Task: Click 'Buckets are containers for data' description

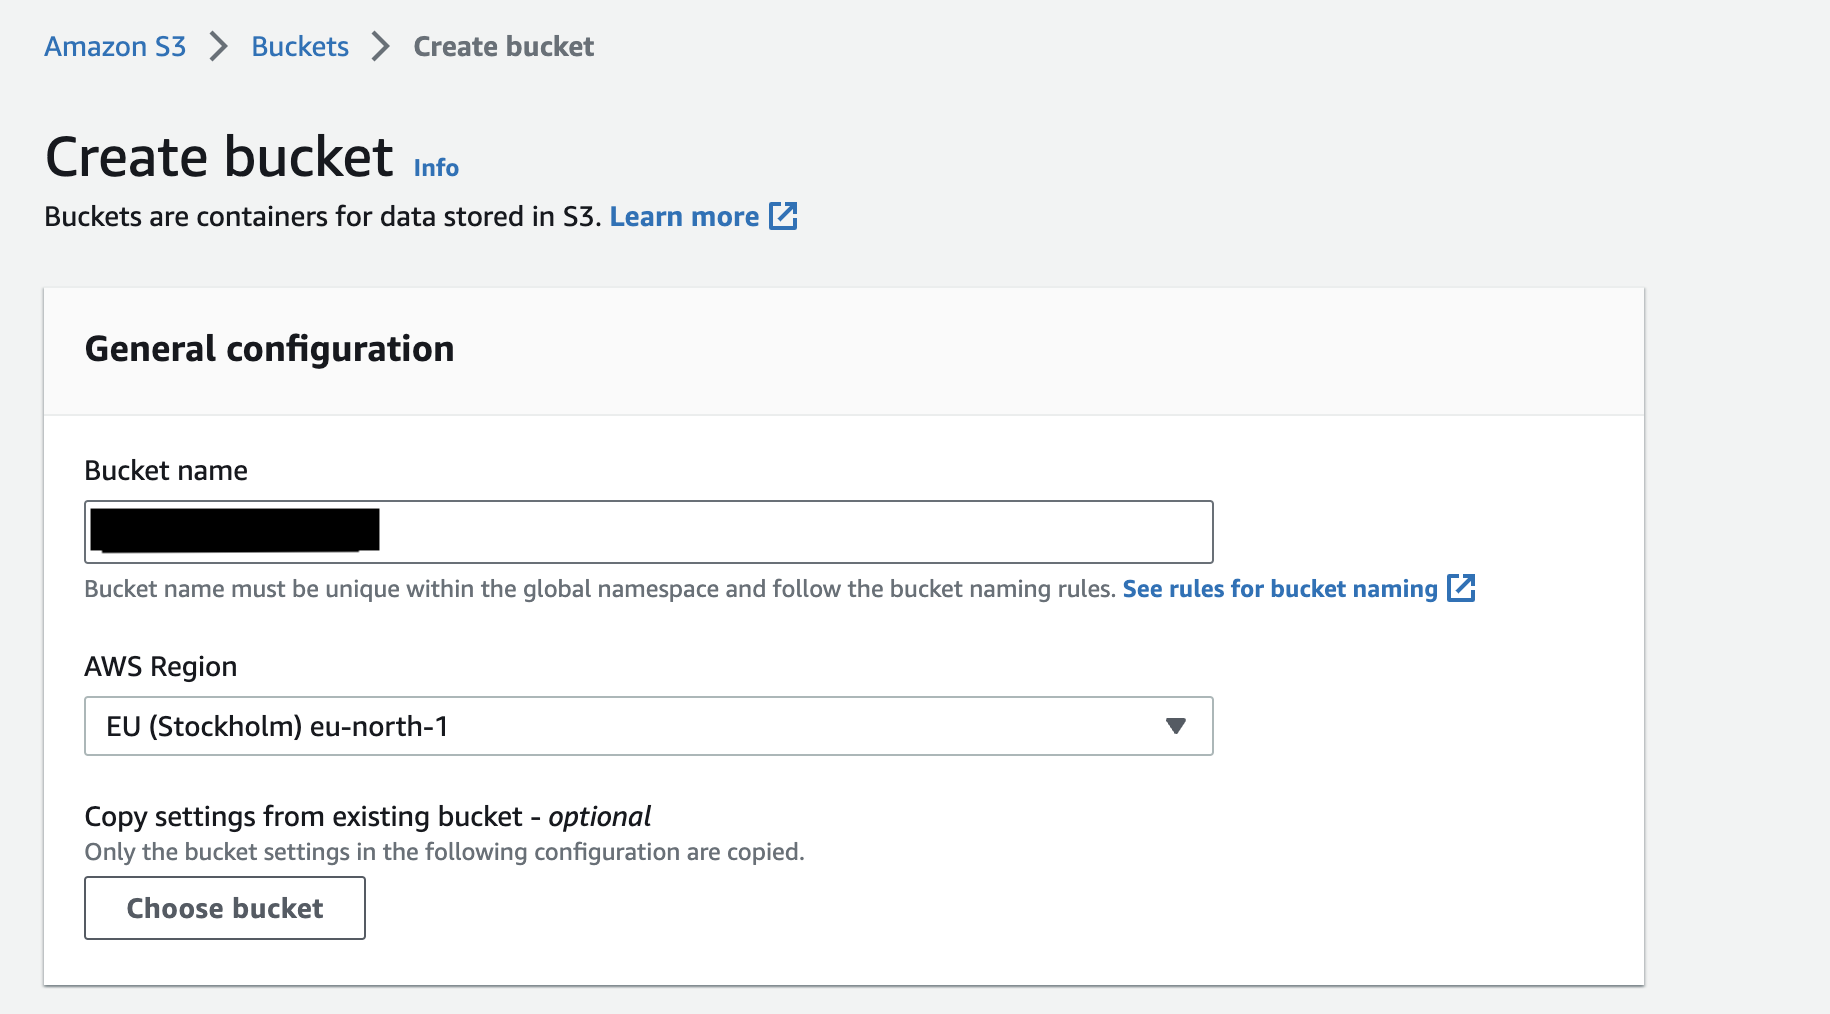Action: (323, 217)
